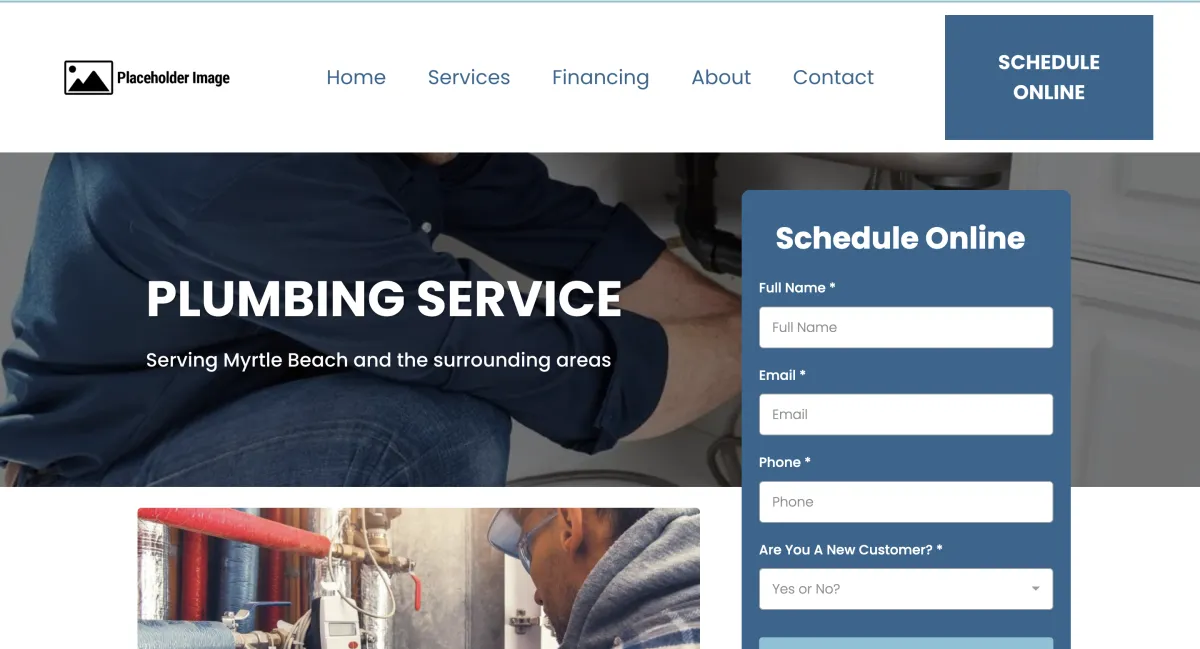Select the Phone input field
The width and height of the screenshot is (1200, 649).
coord(906,502)
